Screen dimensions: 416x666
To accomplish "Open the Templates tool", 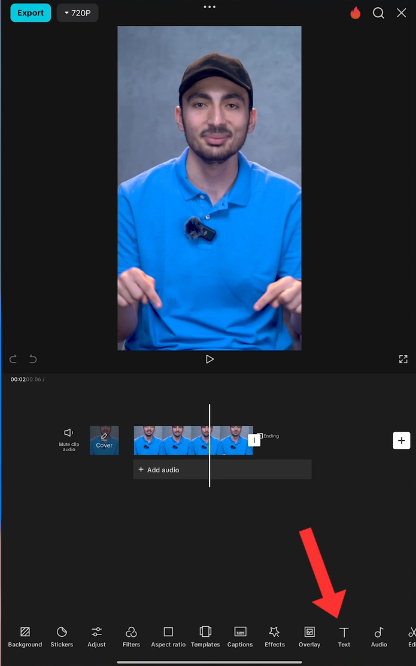I will [x=205, y=637].
